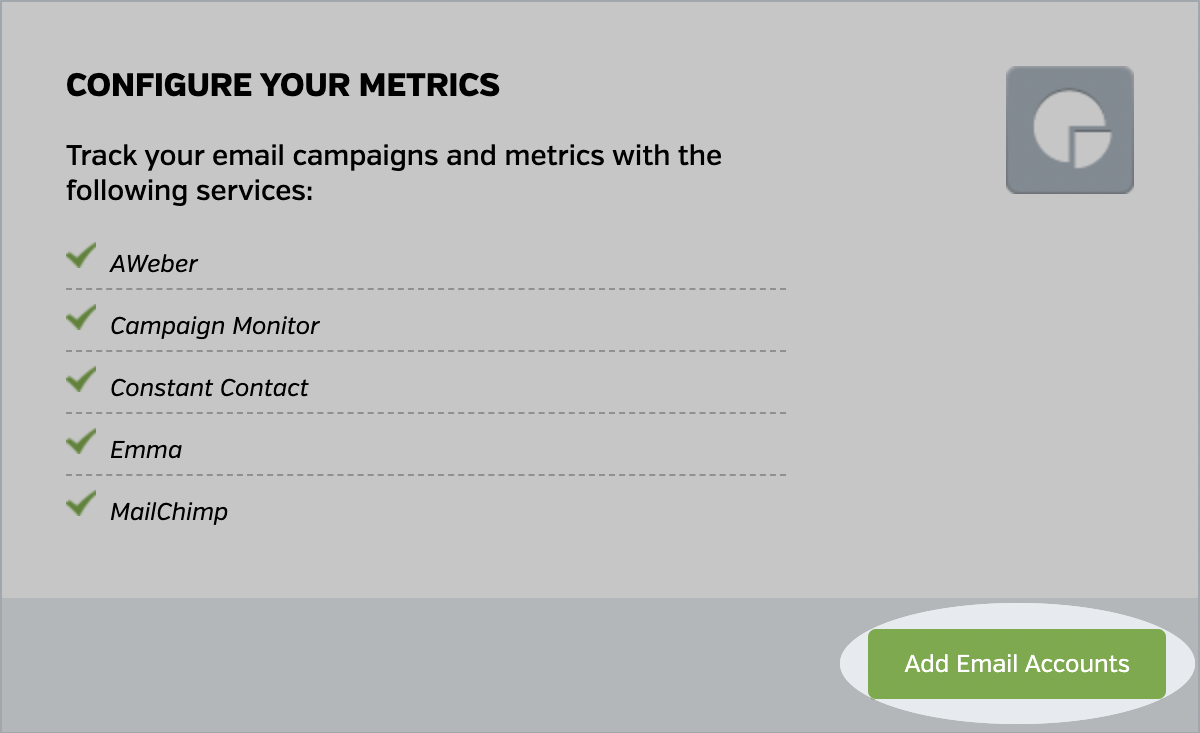Click the green checkmark beside Constant Contact
This screenshot has width=1200, height=733.
coord(80,381)
